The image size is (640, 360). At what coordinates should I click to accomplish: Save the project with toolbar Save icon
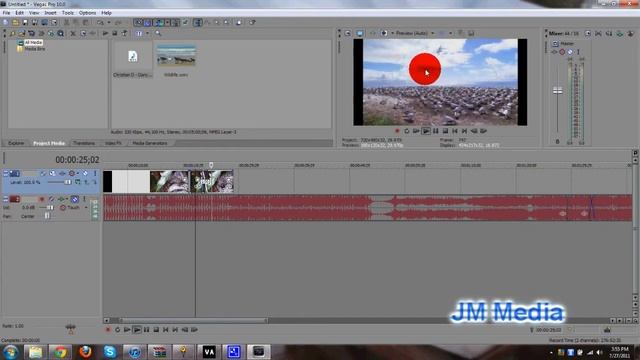pos(25,22)
